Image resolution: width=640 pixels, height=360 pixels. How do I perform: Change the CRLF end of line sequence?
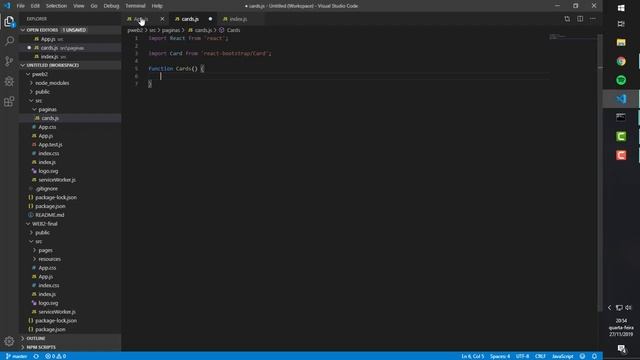click(540, 356)
